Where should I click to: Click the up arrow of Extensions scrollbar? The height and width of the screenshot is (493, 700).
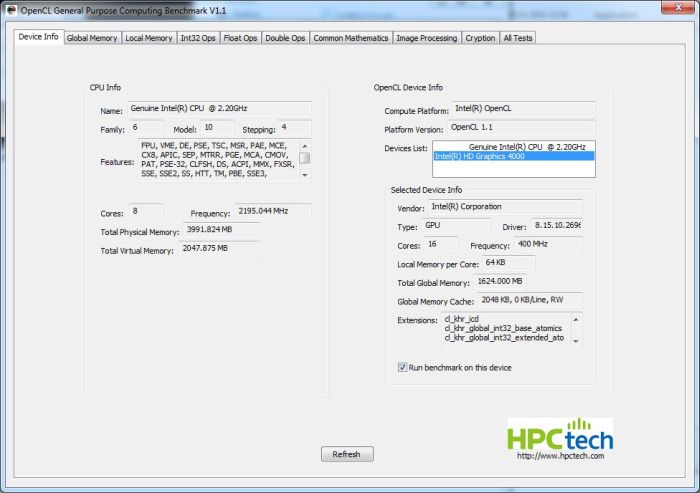coord(576,319)
